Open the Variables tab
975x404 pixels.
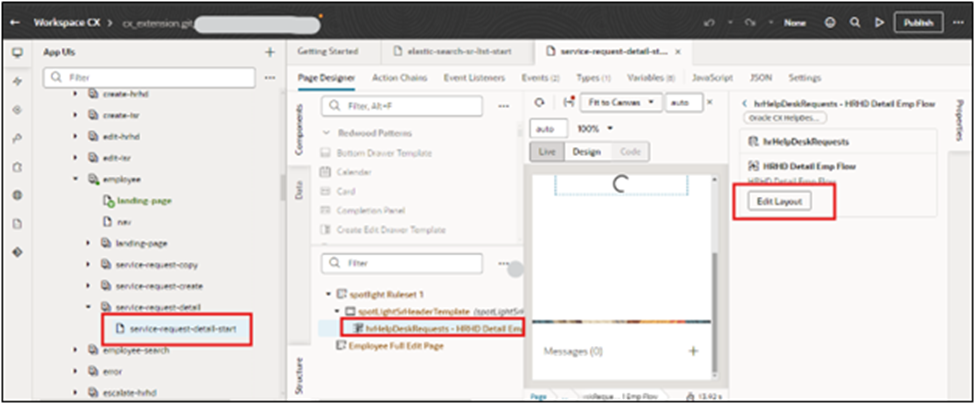pyautogui.click(x=651, y=78)
